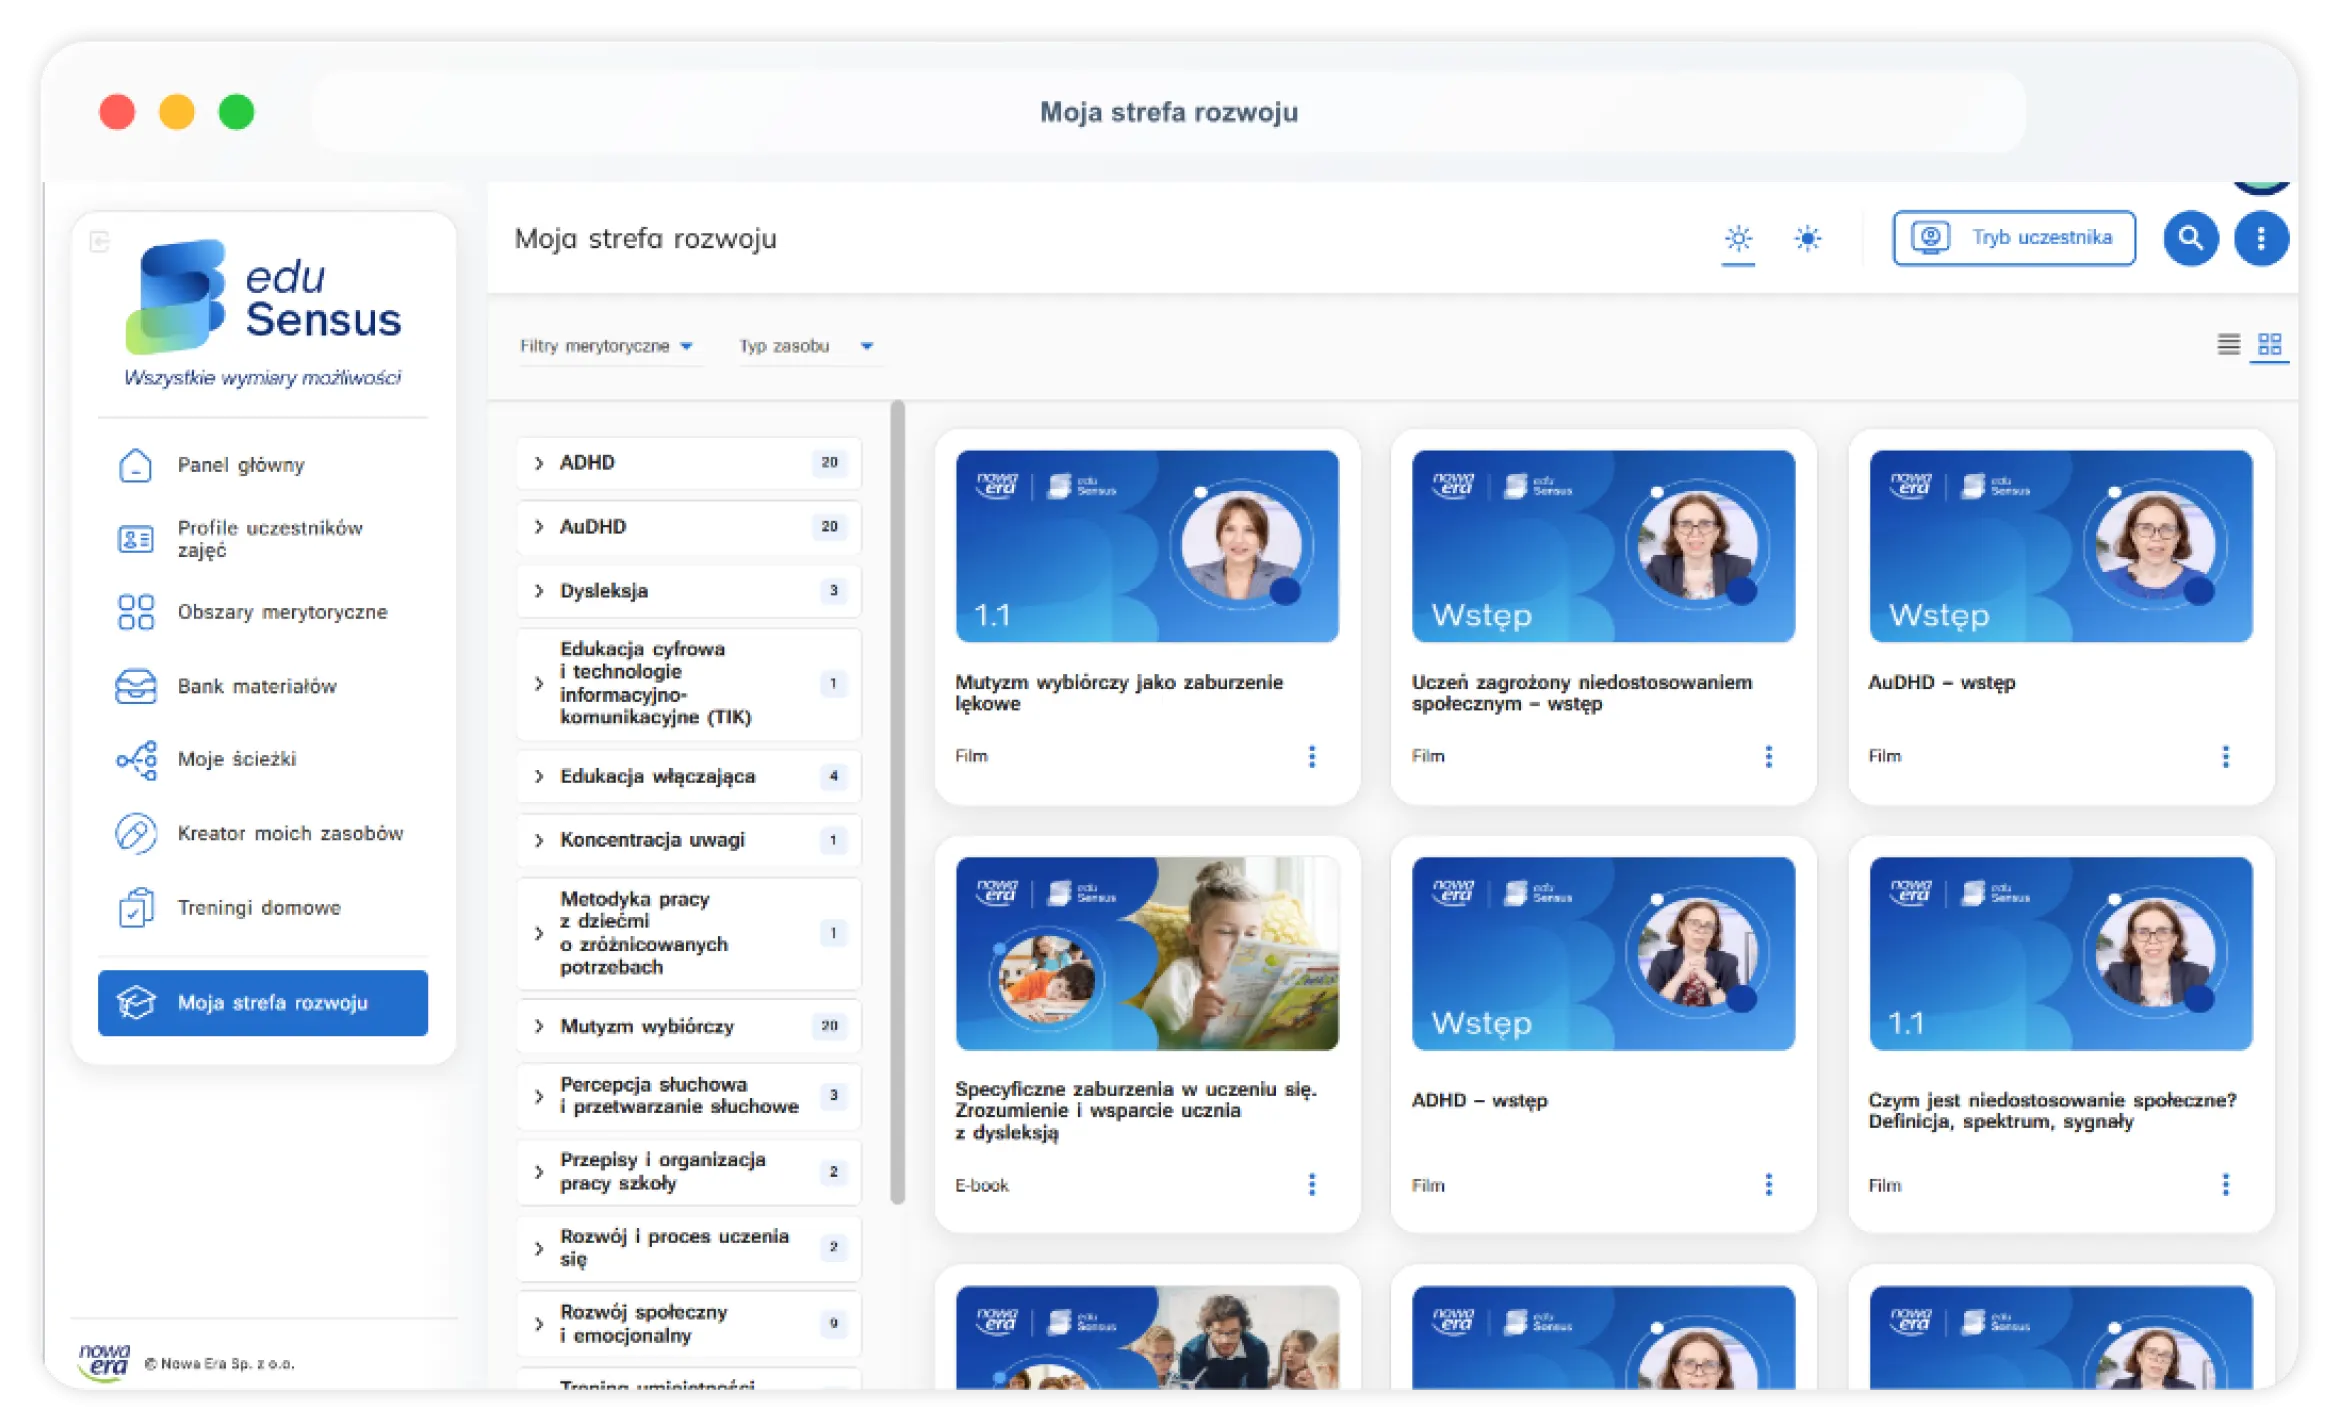Viewport: 2340px width, 1426px height.
Task: Click the Panel główny home icon
Action: coord(135,465)
